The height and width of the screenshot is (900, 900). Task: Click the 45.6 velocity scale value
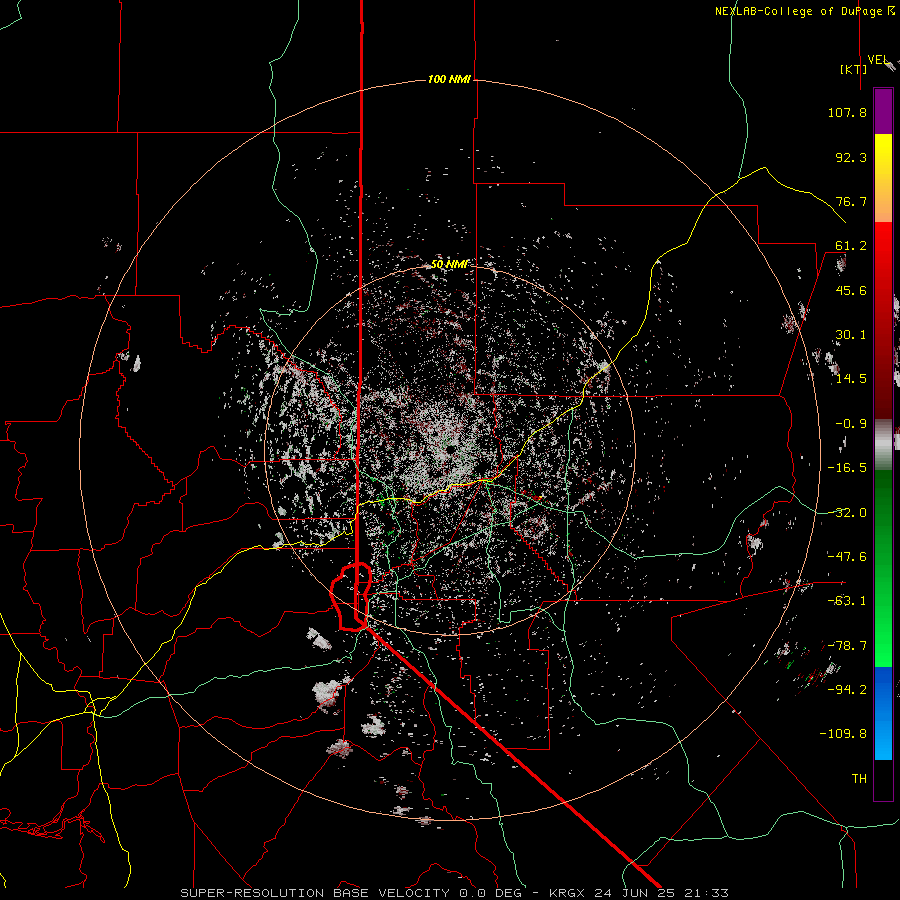point(851,290)
